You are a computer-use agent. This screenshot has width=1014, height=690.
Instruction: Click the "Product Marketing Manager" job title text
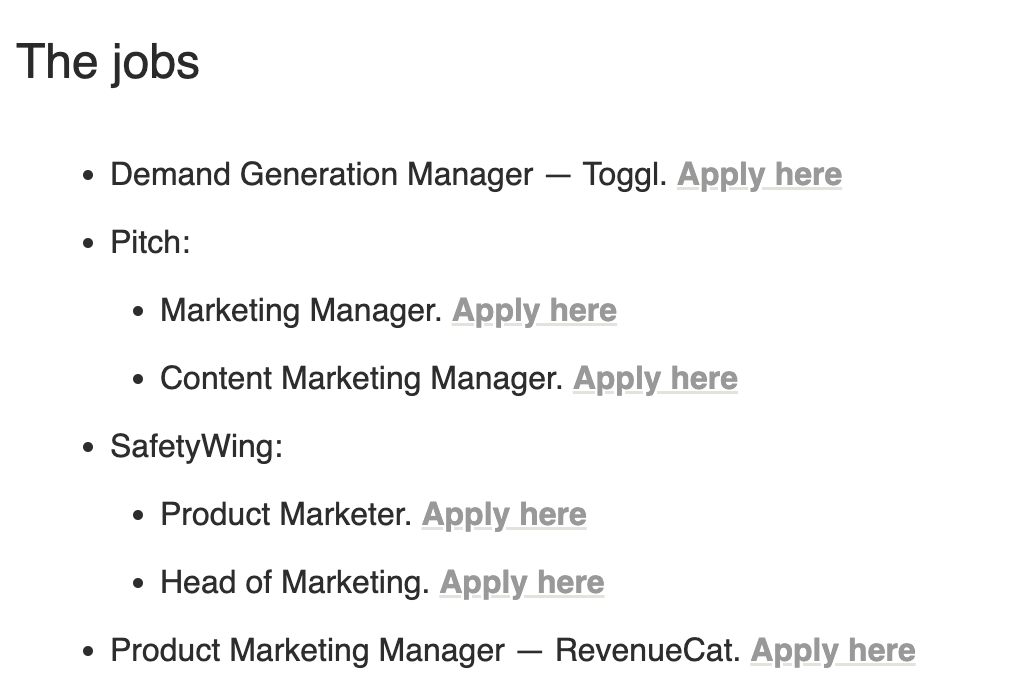[307, 651]
